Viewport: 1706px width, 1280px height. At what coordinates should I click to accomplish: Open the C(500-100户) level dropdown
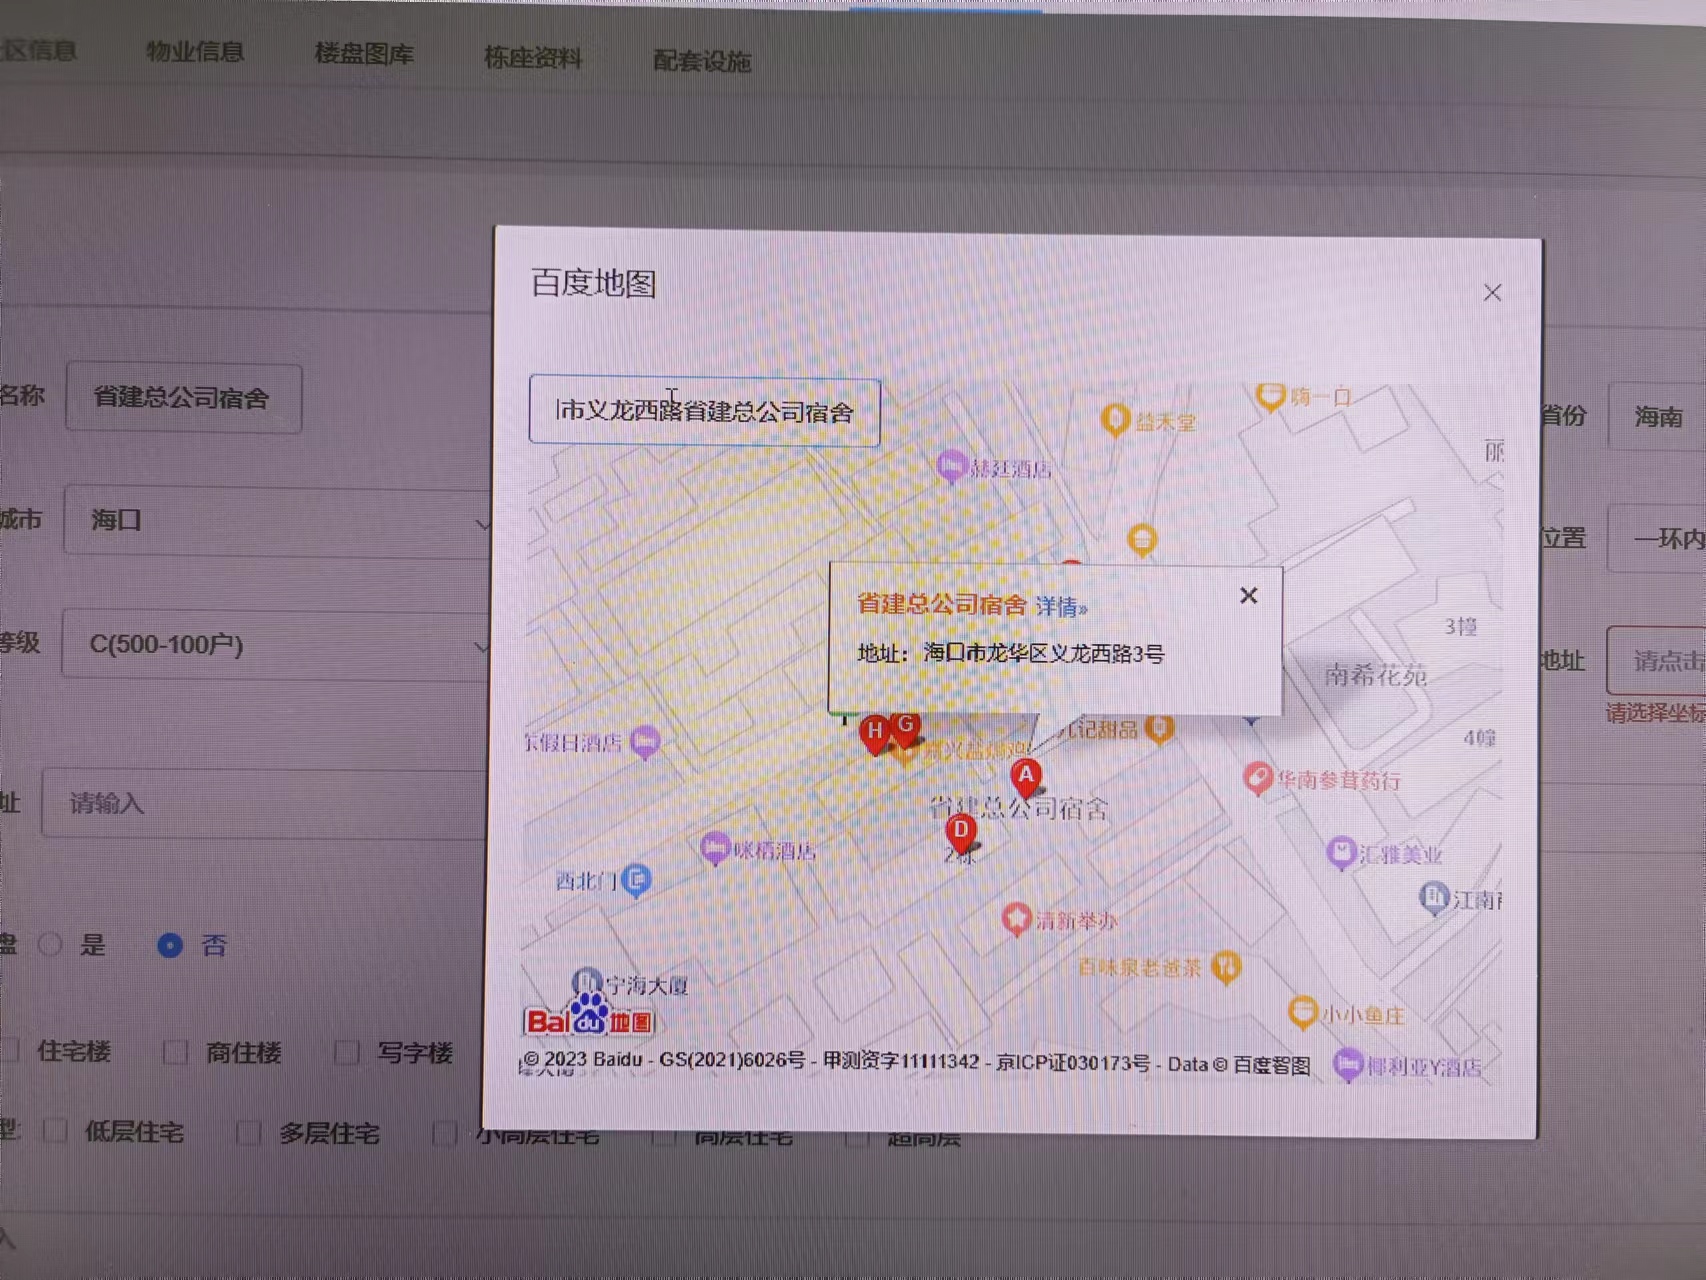click(275, 645)
